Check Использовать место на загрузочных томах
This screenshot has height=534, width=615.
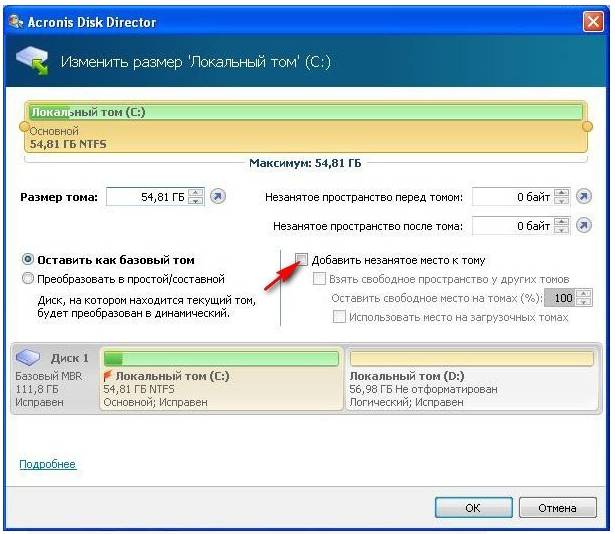[x=339, y=317]
